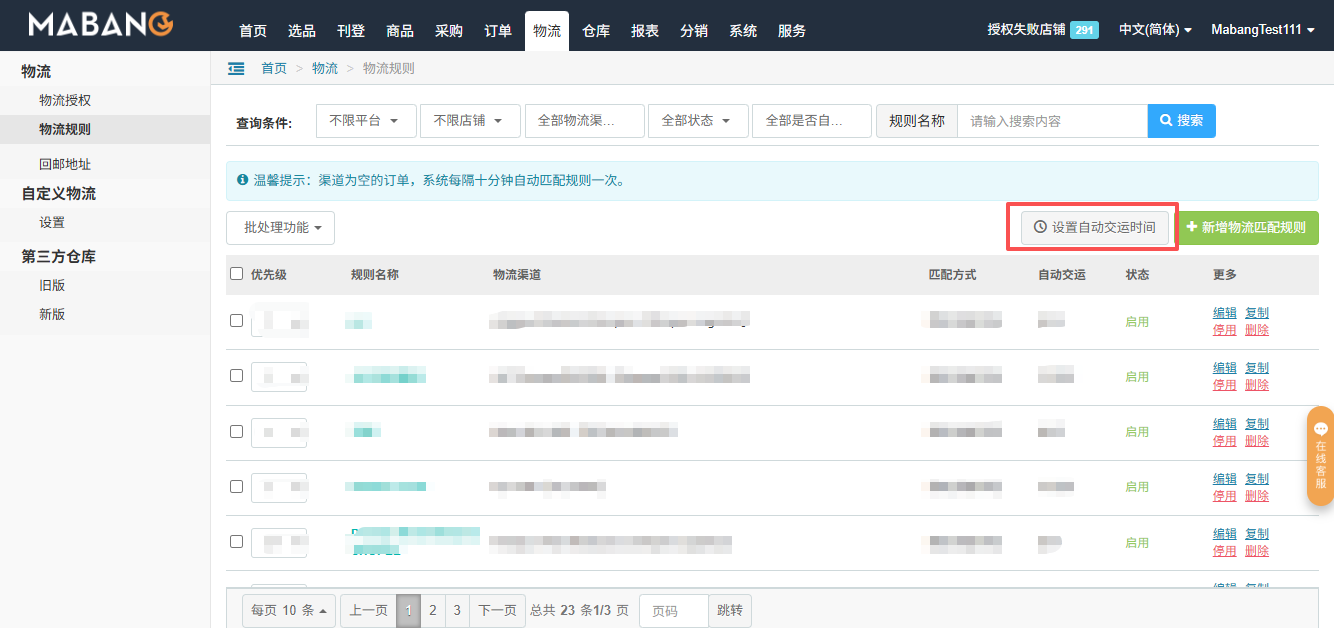Viewport: 1334px width, 628px height.
Task: Switch to the 仓库 top navigation tab
Action: click(596, 31)
